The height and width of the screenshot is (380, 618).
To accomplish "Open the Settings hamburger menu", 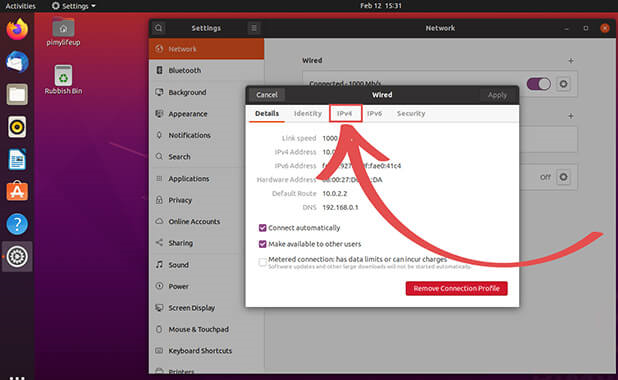I will tap(254, 28).
